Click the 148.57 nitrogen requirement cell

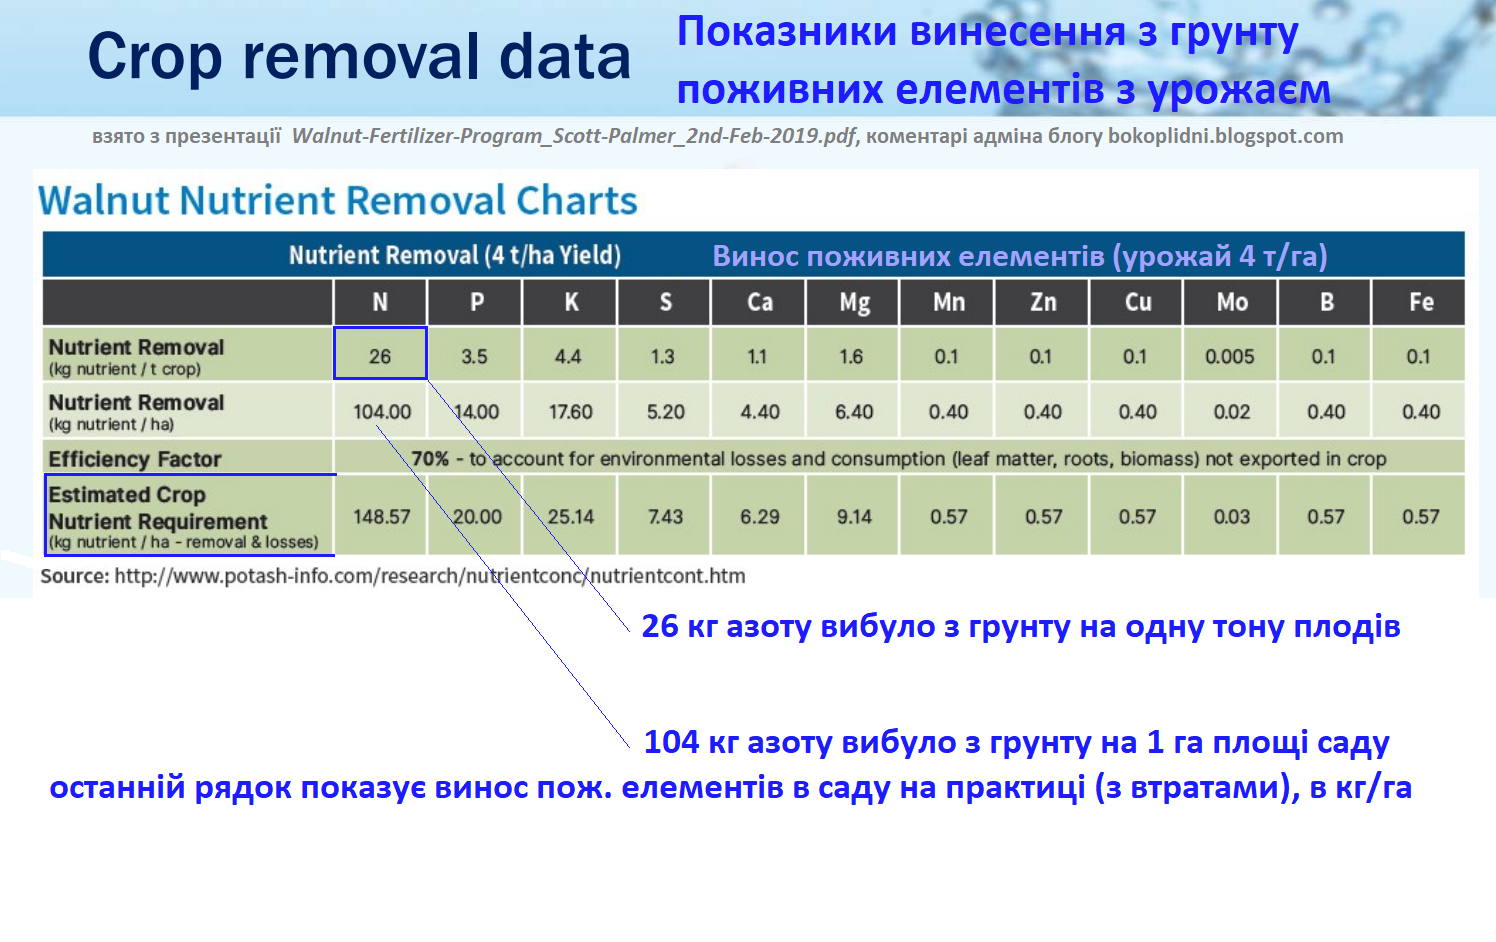pyautogui.click(x=380, y=516)
